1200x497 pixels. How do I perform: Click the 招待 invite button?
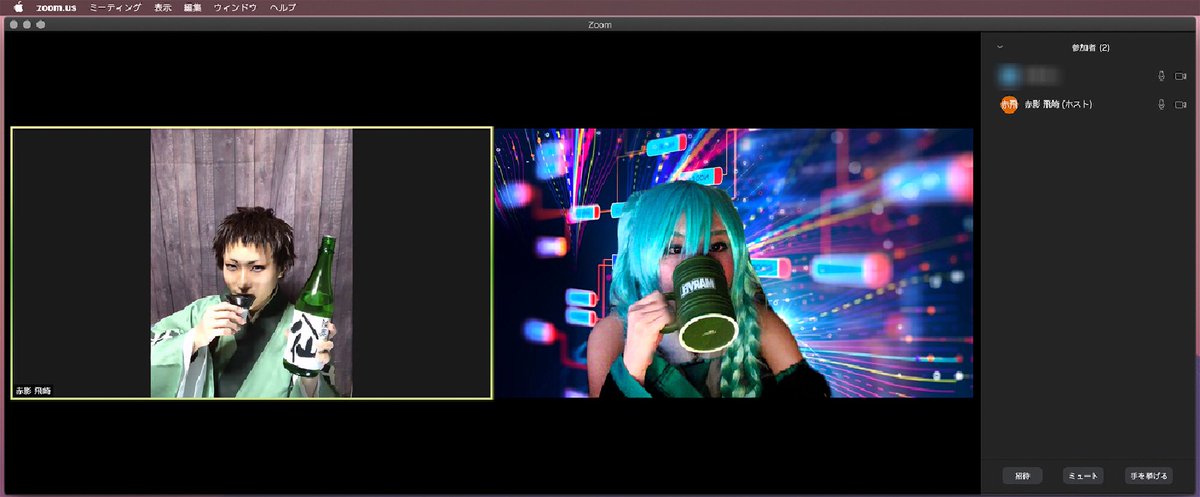[x=1023, y=476]
